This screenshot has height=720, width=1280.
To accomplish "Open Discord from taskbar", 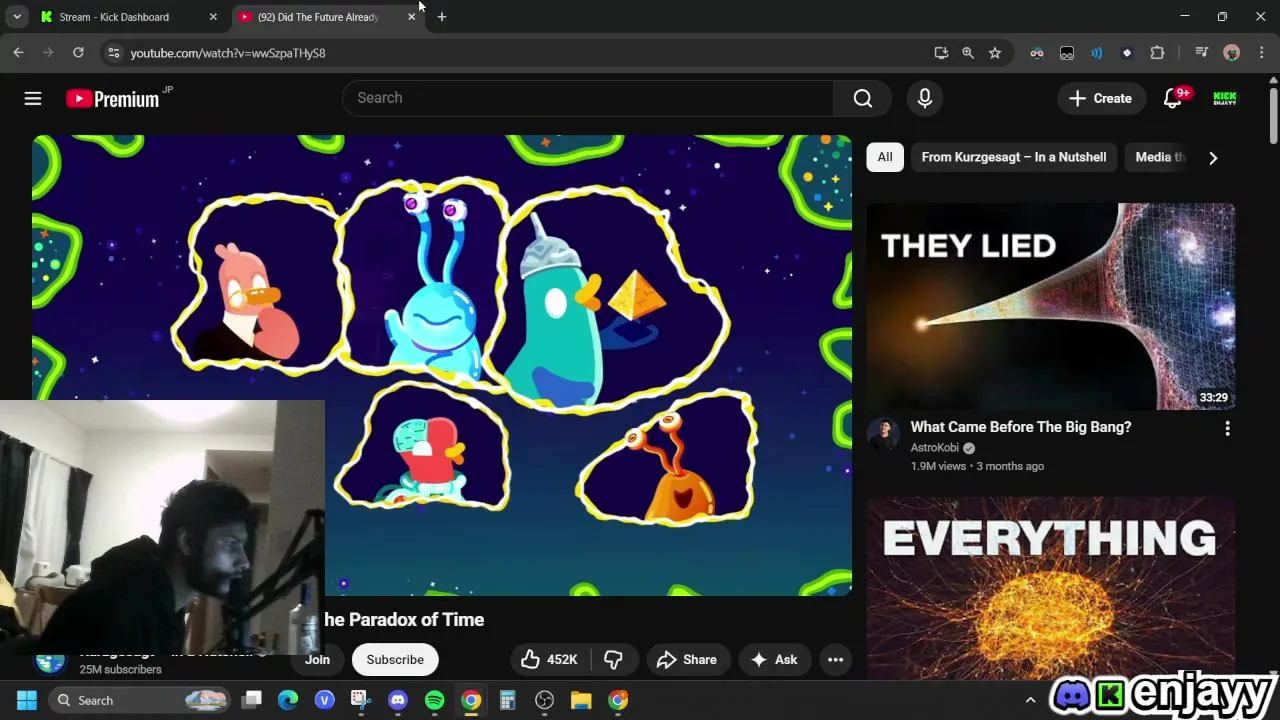I will point(398,700).
